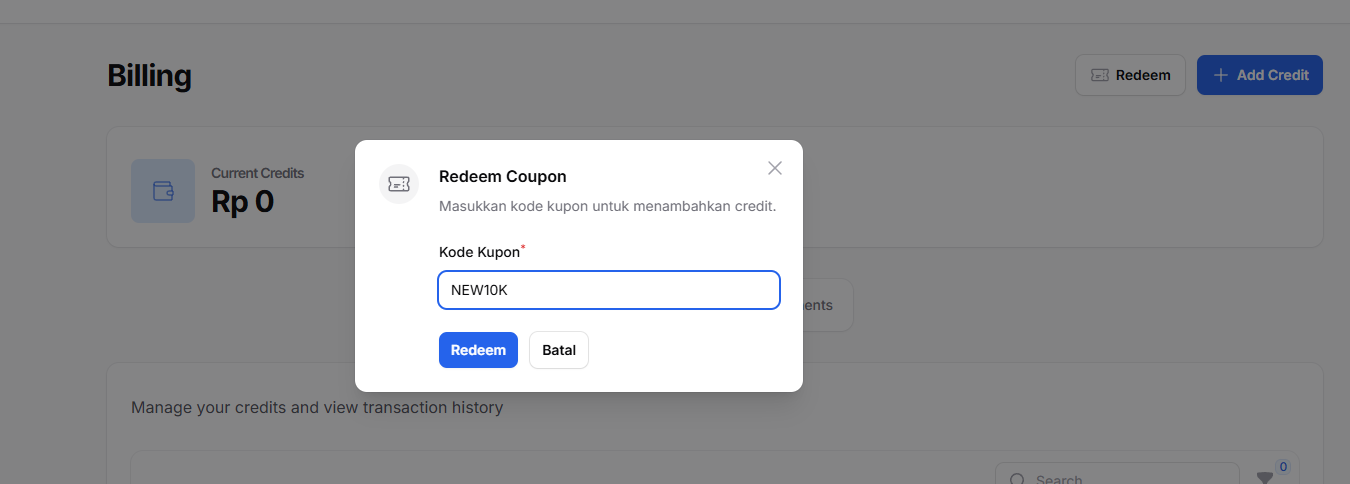This screenshot has height=484, width=1350.
Task: Click the Kode Kupon input field
Action: tap(608, 290)
